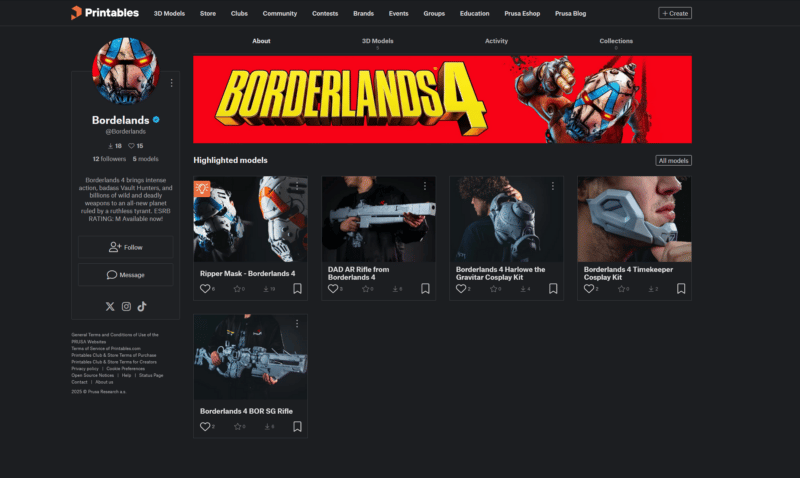Click the Create button
The image size is (800, 478).
click(x=675, y=13)
